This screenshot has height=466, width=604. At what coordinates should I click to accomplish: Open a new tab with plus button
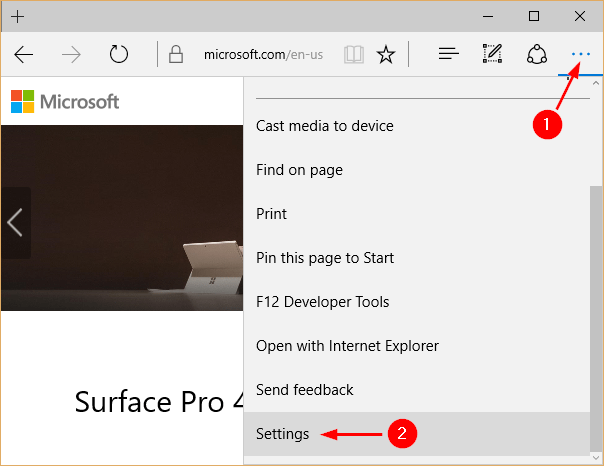point(18,16)
